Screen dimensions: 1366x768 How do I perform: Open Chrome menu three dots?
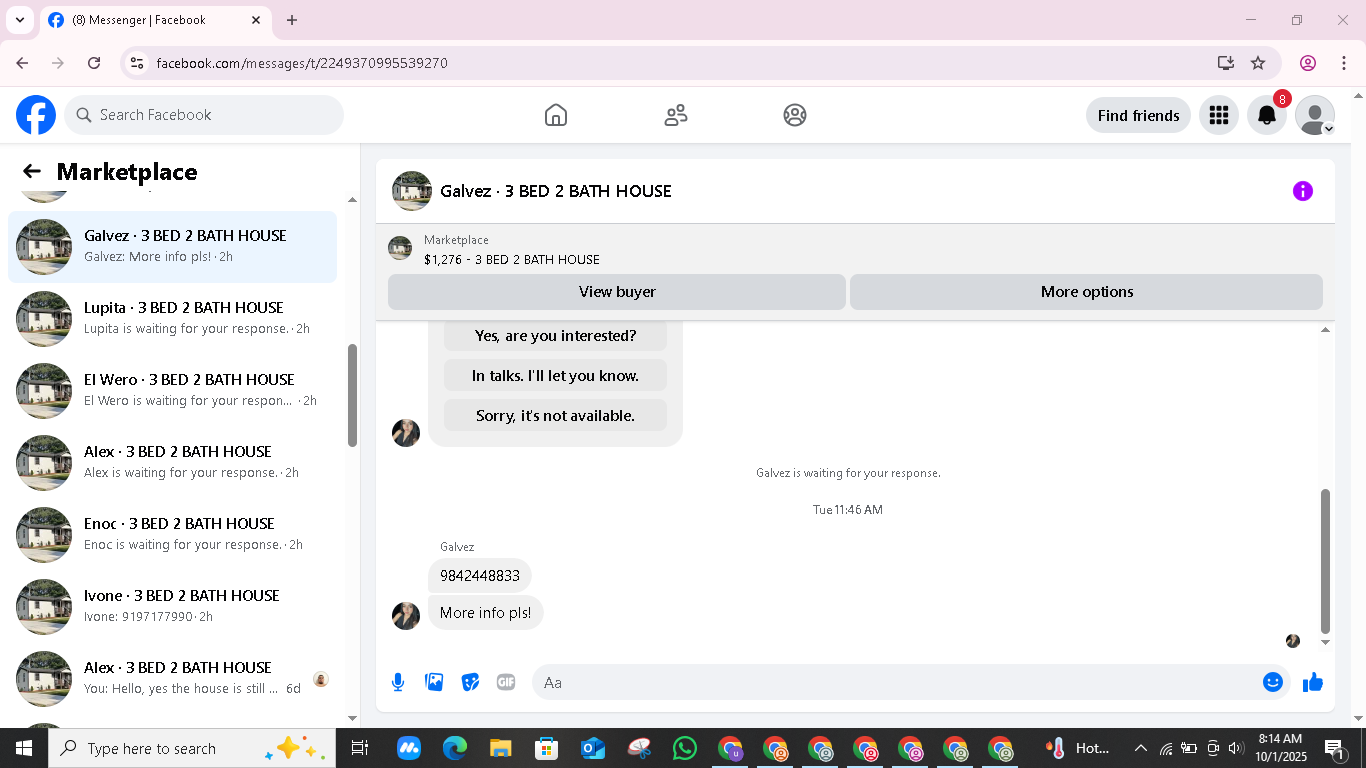point(1345,63)
